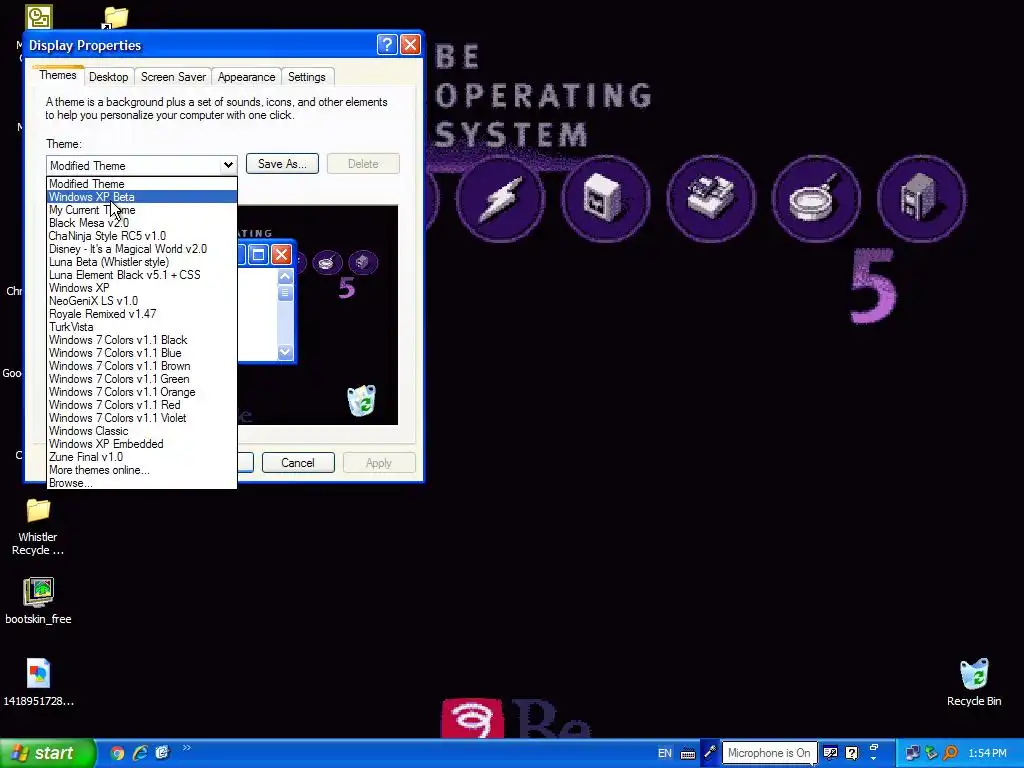Select the folder shortcut icon at desktop top
Screen dimensions: 1024x768
click(x=116, y=18)
